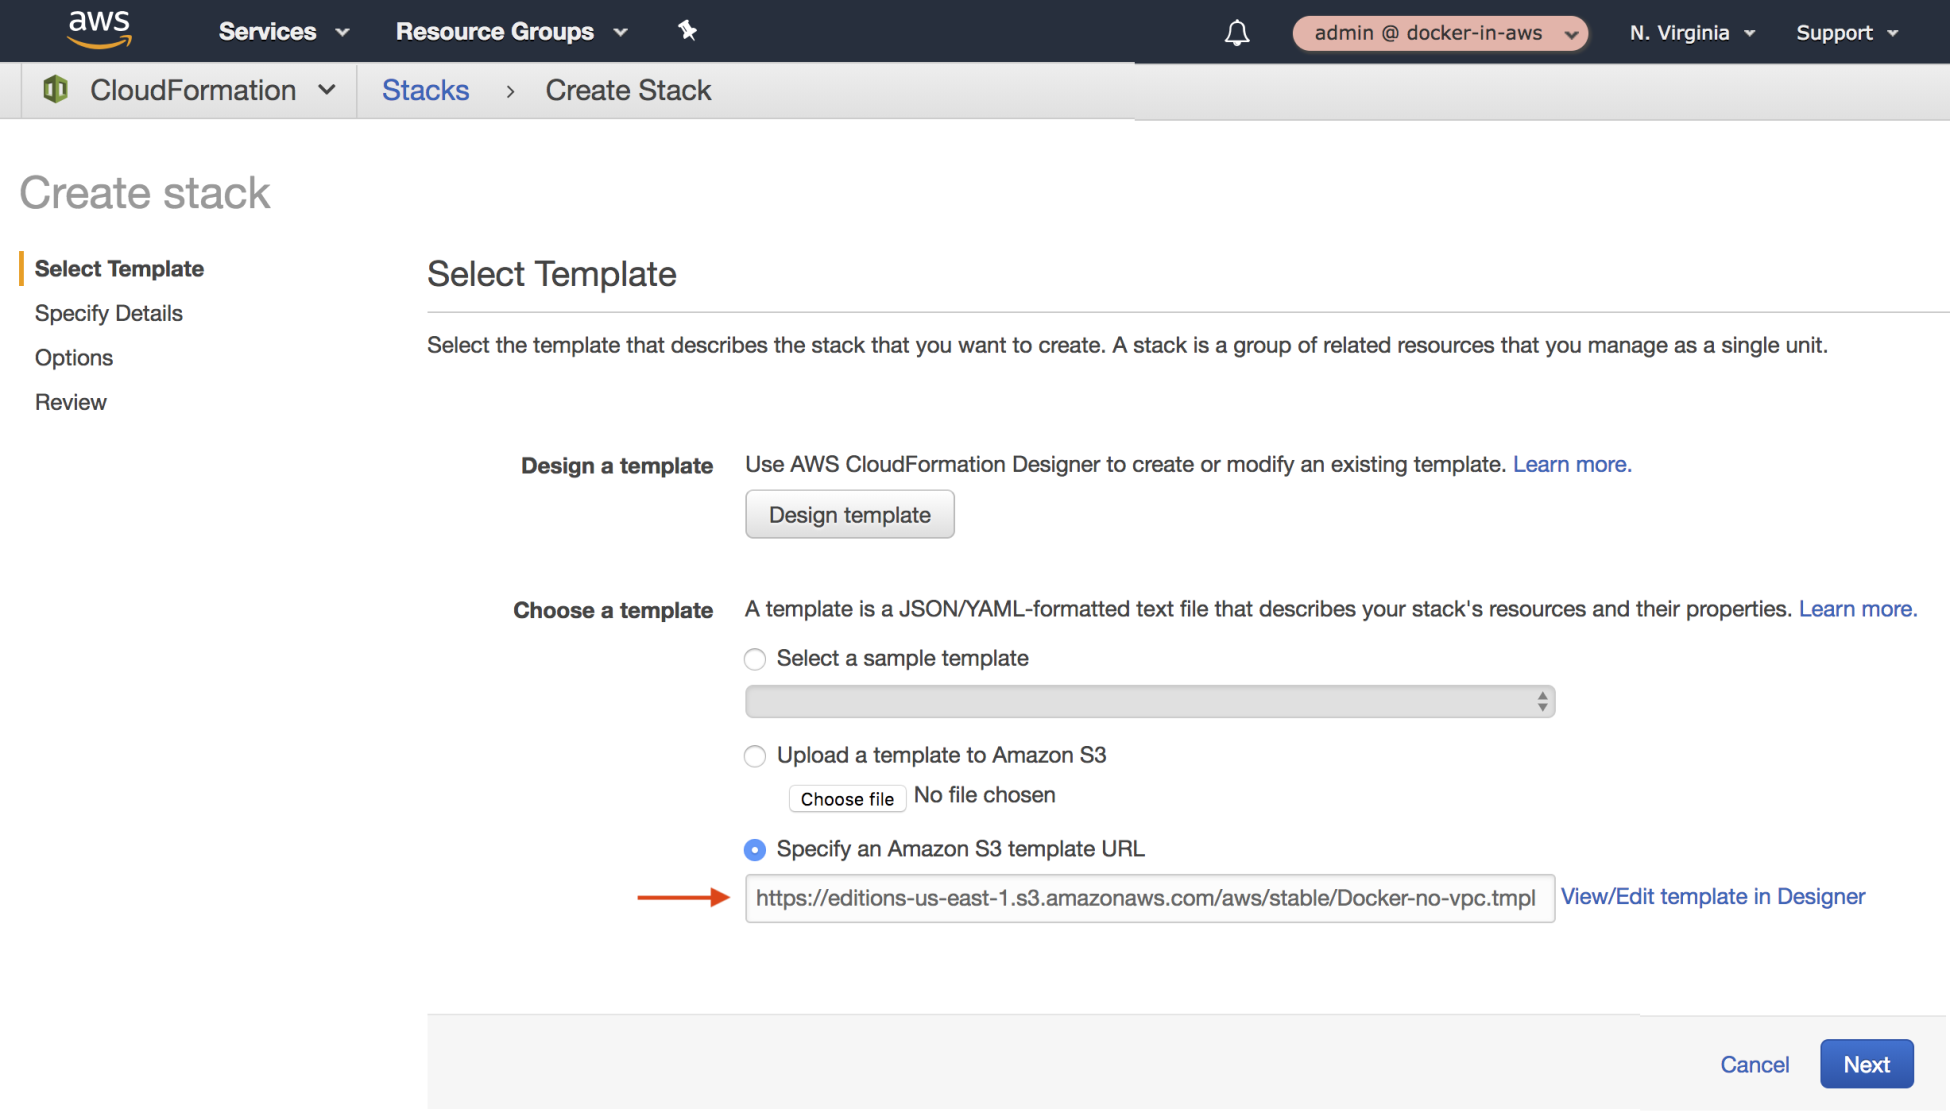Image resolution: width=1950 pixels, height=1117 pixels.
Task: Open the sample template dropdown list
Action: 1149,701
